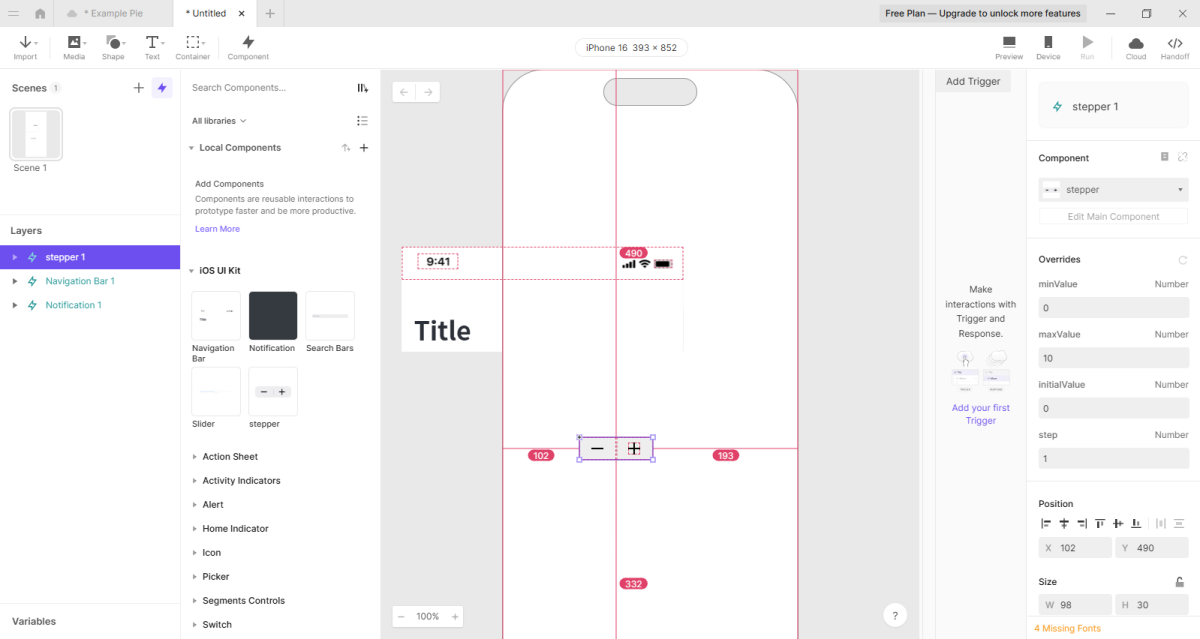Select the Slider component thumbnail
The height and width of the screenshot is (639, 1200).
point(216,392)
